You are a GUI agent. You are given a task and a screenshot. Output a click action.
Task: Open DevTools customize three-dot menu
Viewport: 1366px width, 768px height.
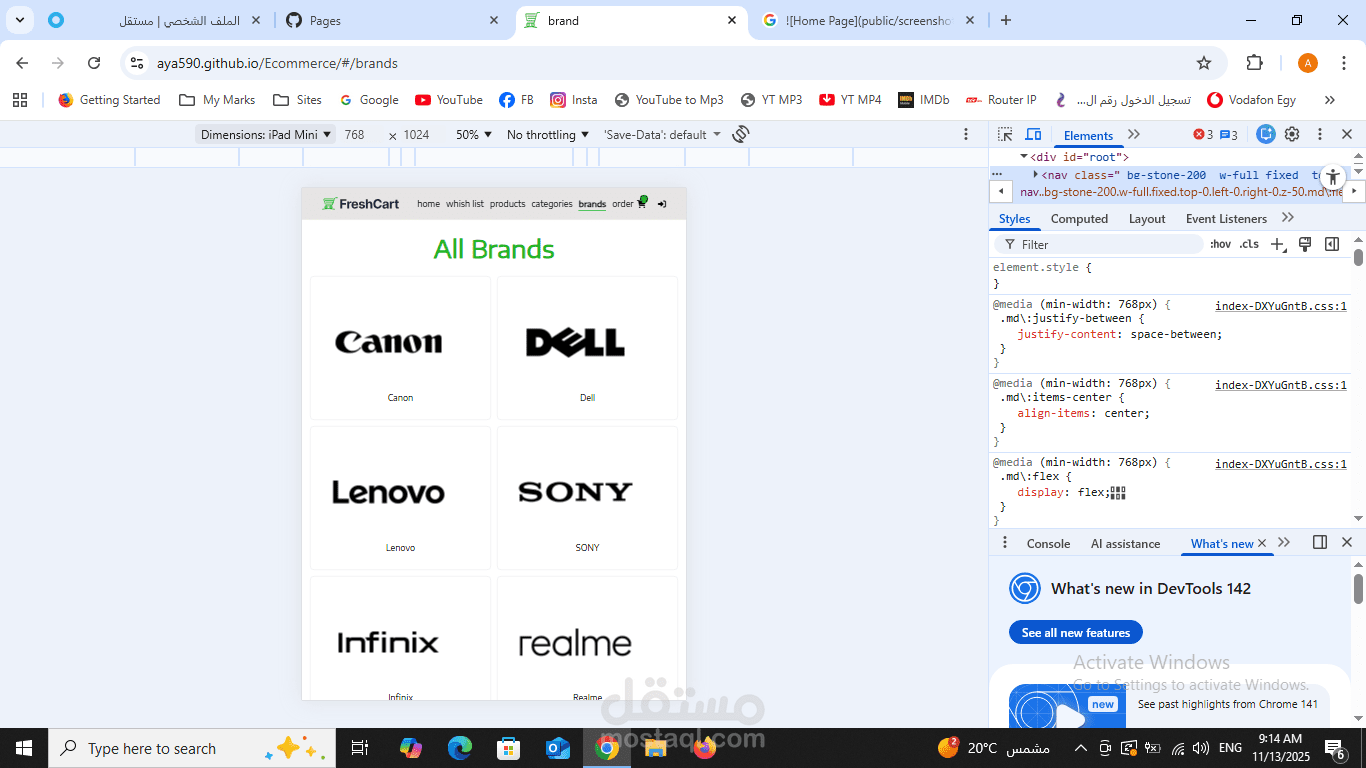(x=1320, y=135)
